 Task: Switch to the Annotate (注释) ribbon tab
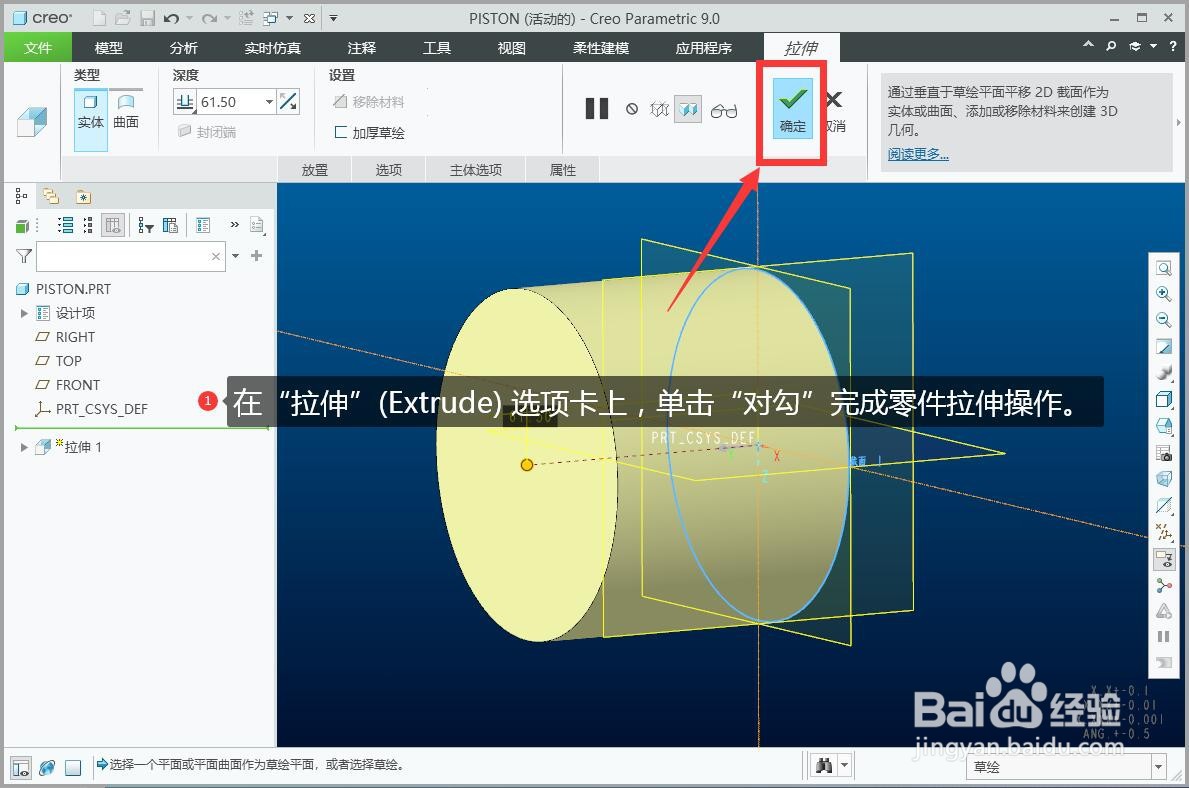click(362, 48)
